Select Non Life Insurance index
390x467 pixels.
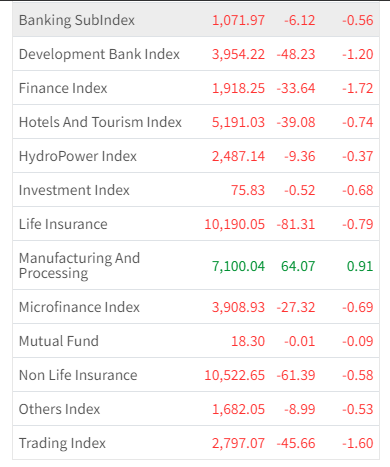coord(196,375)
